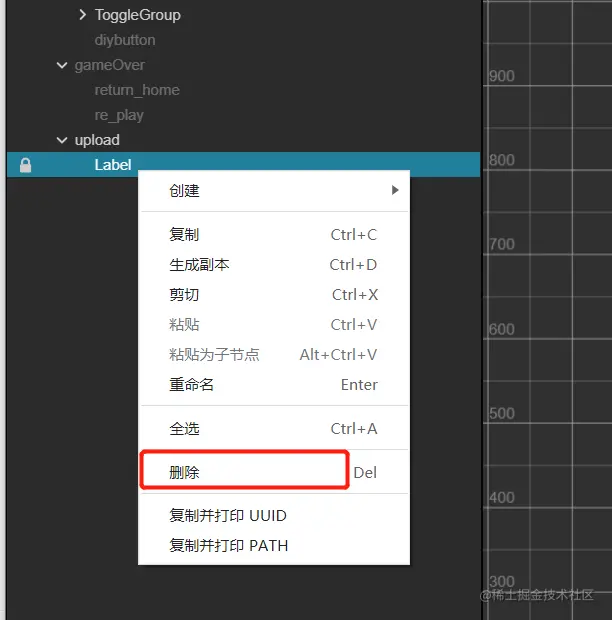Choose 全选 from the context menu
The height and width of the screenshot is (620, 612).
pyautogui.click(x=274, y=429)
